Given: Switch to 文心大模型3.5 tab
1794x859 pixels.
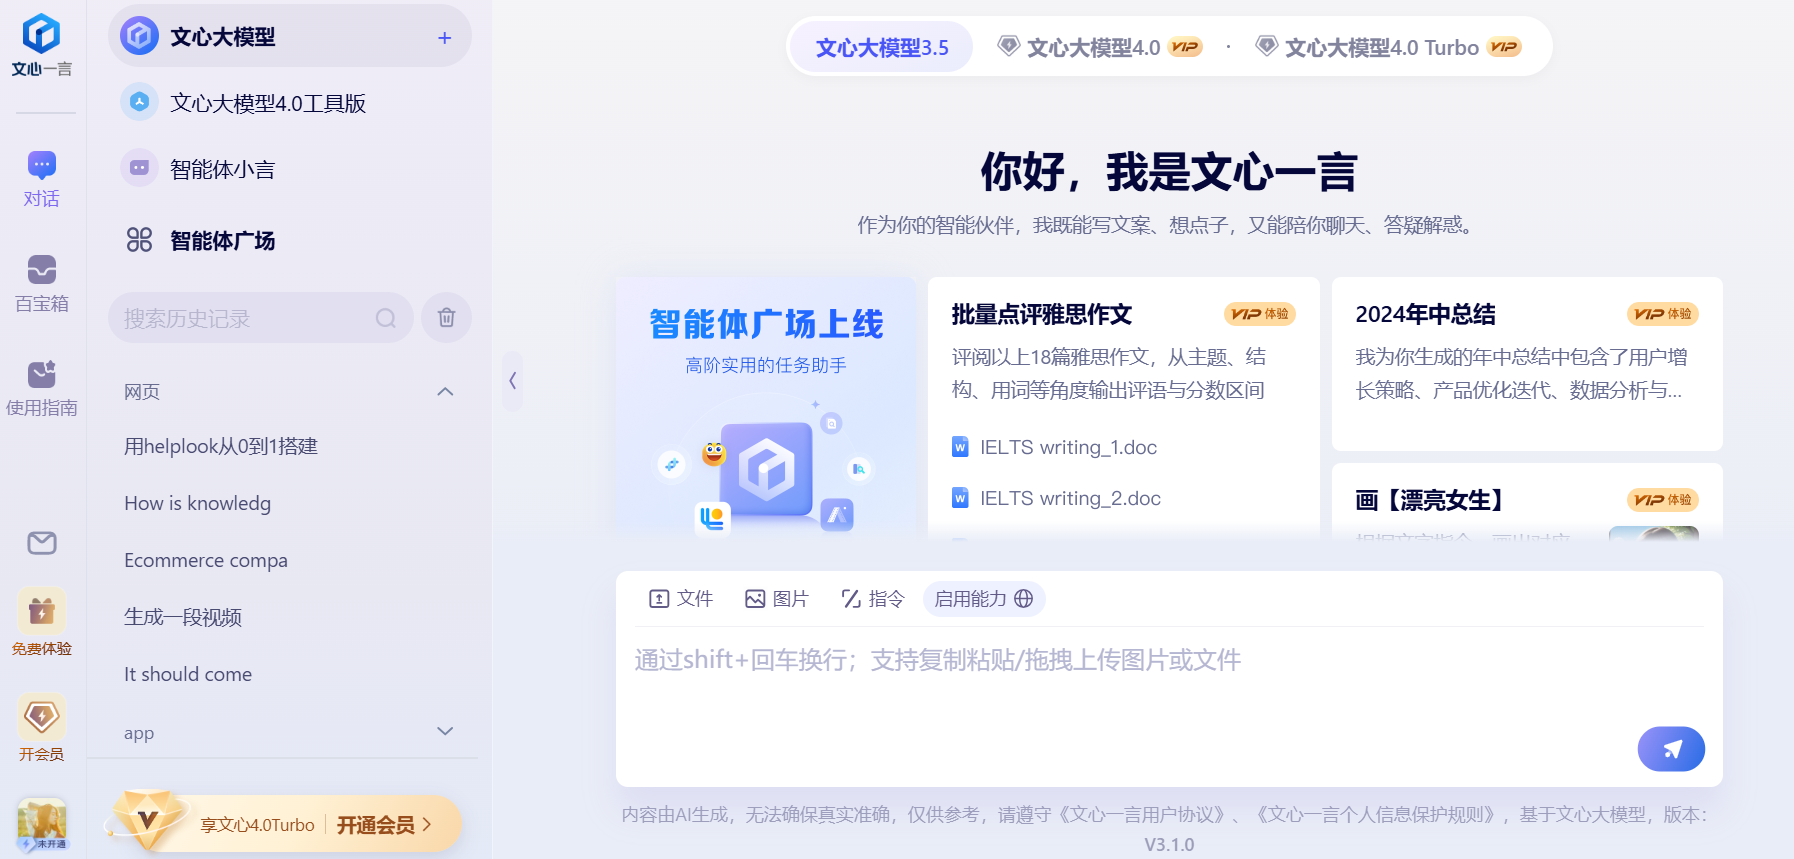Looking at the screenshot, I should click(x=882, y=47).
